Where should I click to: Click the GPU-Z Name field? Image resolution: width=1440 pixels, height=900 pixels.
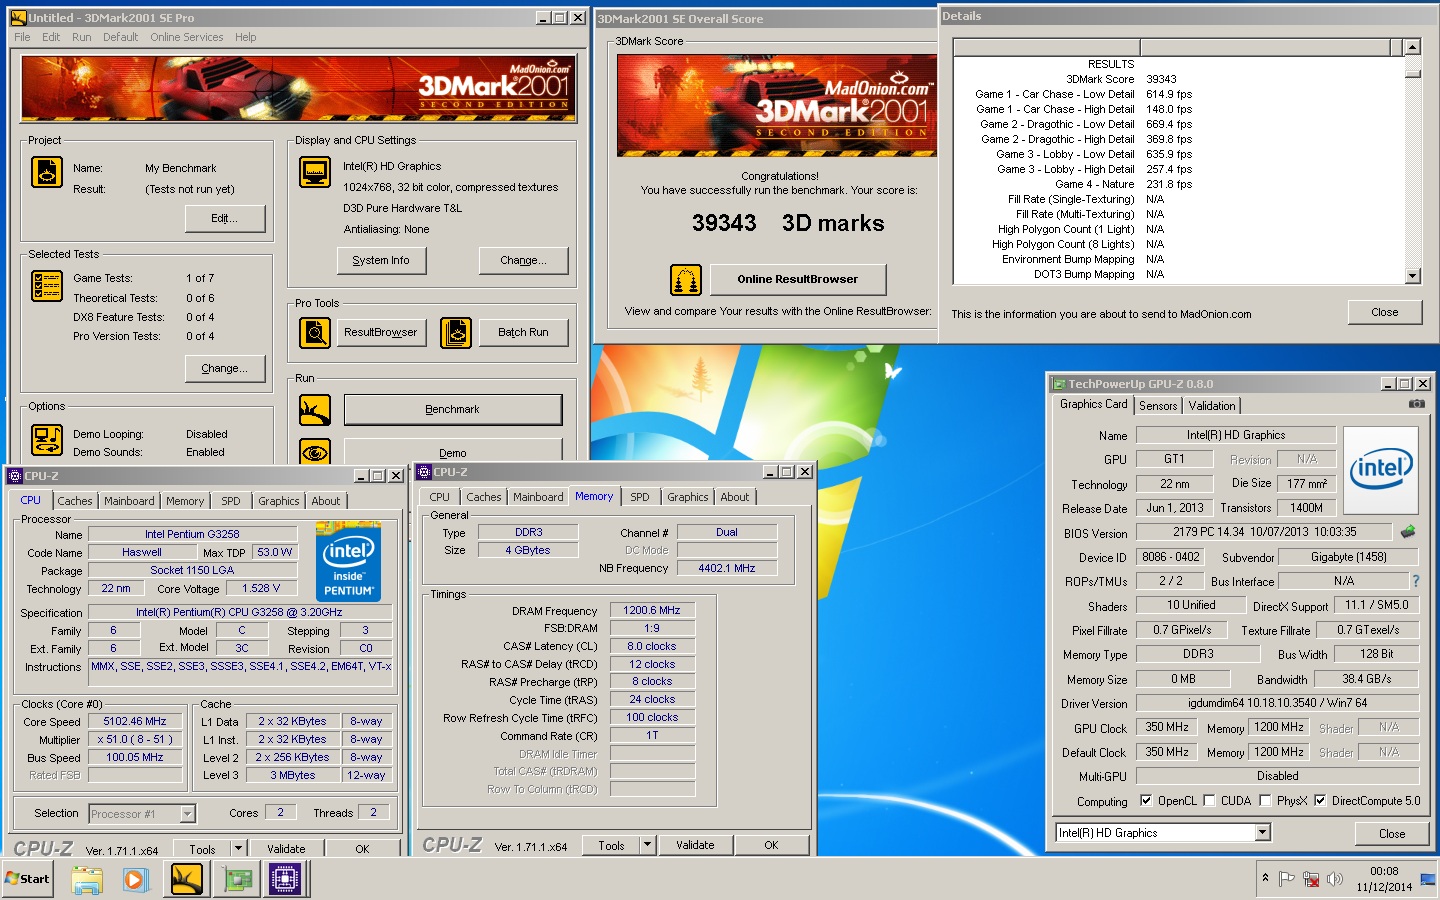pyautogui.click(x=1236, y=435)
